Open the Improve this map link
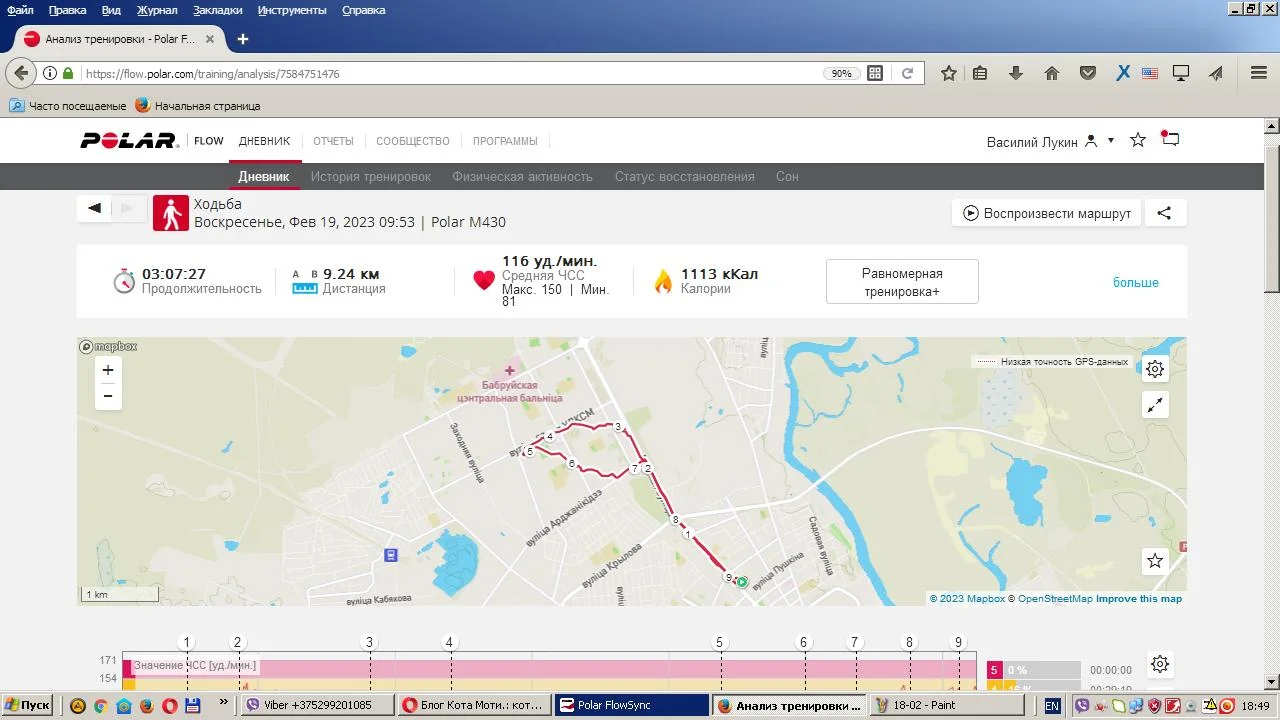 [1139, 599]
